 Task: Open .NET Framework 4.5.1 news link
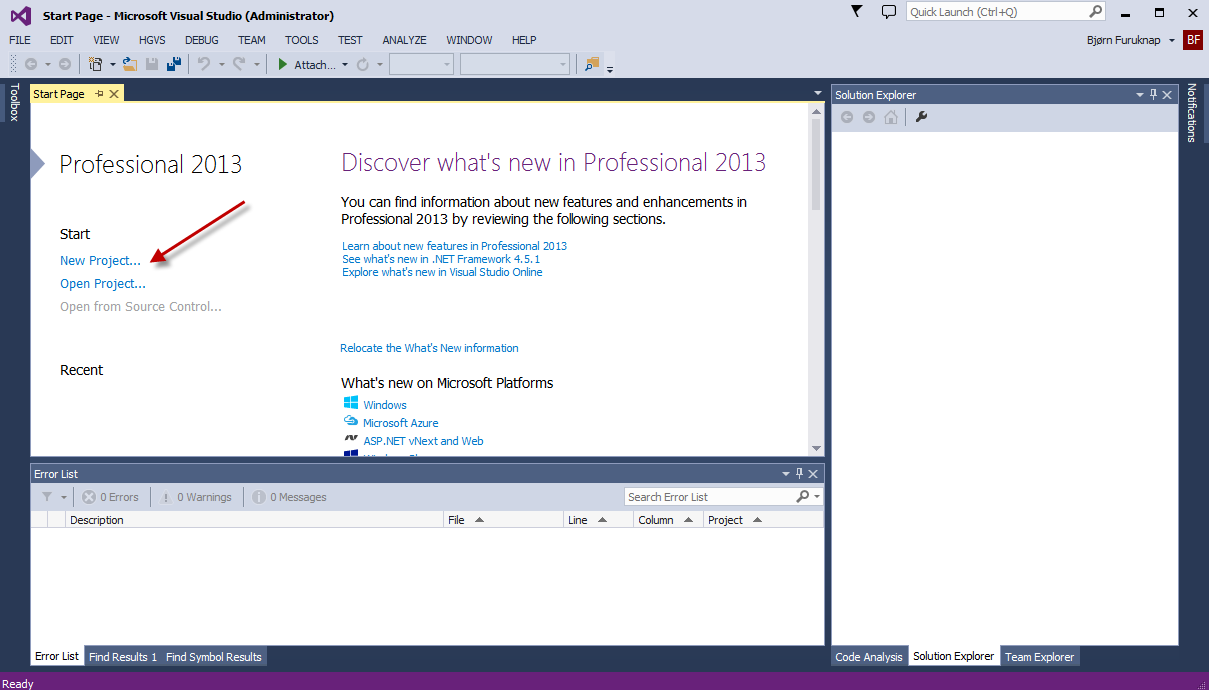[441, 259]
